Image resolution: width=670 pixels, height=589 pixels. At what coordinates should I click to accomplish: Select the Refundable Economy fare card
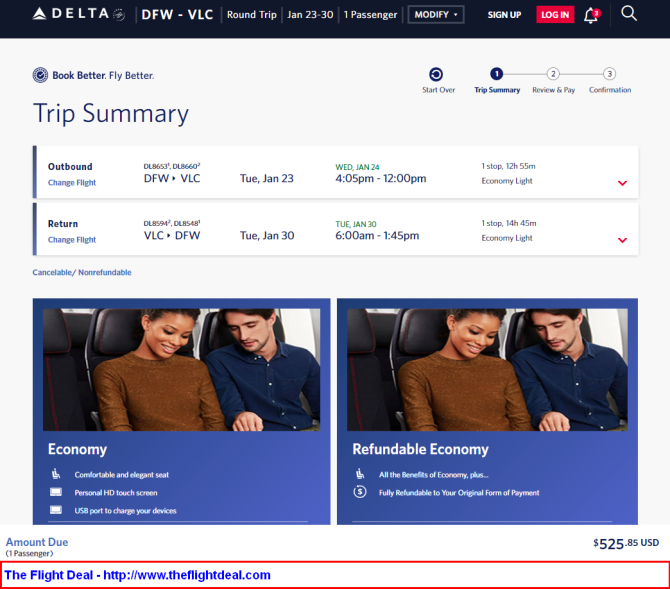tap(487, 411)
